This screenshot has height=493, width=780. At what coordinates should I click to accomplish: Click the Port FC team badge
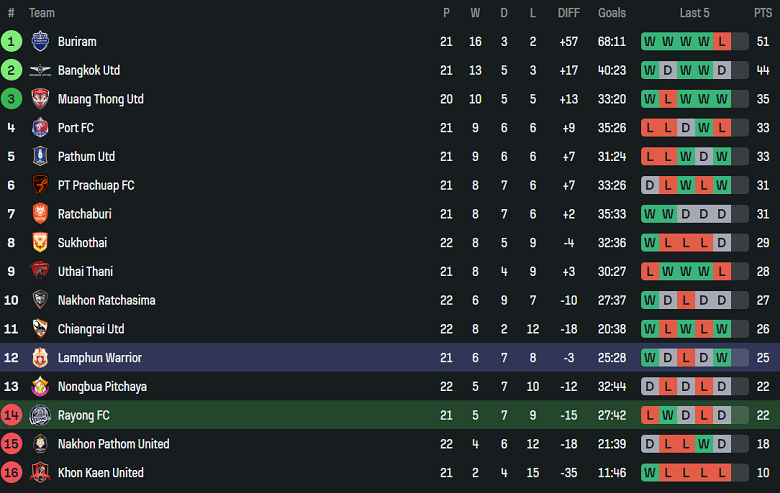click(x=40, y=128)
